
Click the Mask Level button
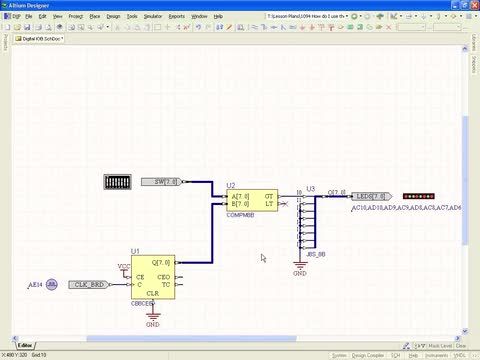point(440,346)
